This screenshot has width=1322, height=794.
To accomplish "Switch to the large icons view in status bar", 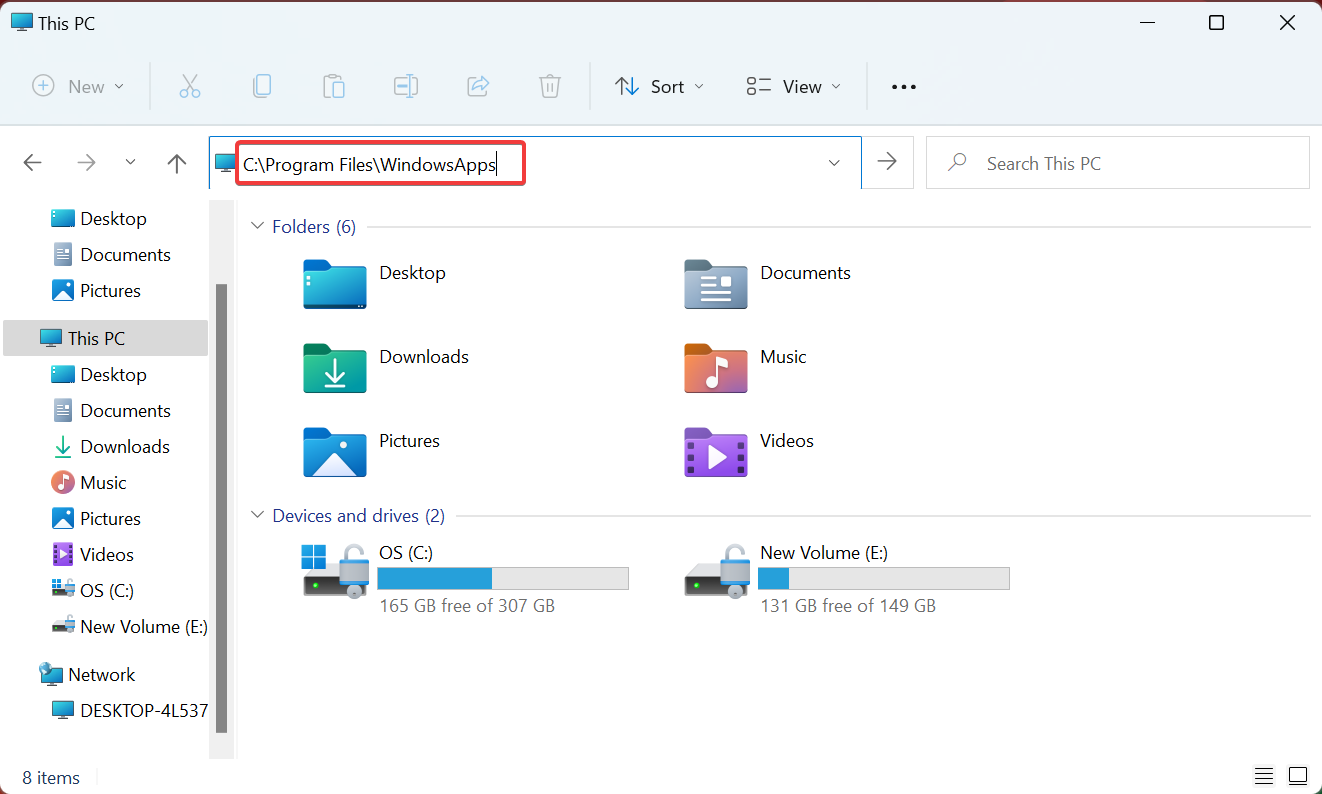I will coord(1298,776).
